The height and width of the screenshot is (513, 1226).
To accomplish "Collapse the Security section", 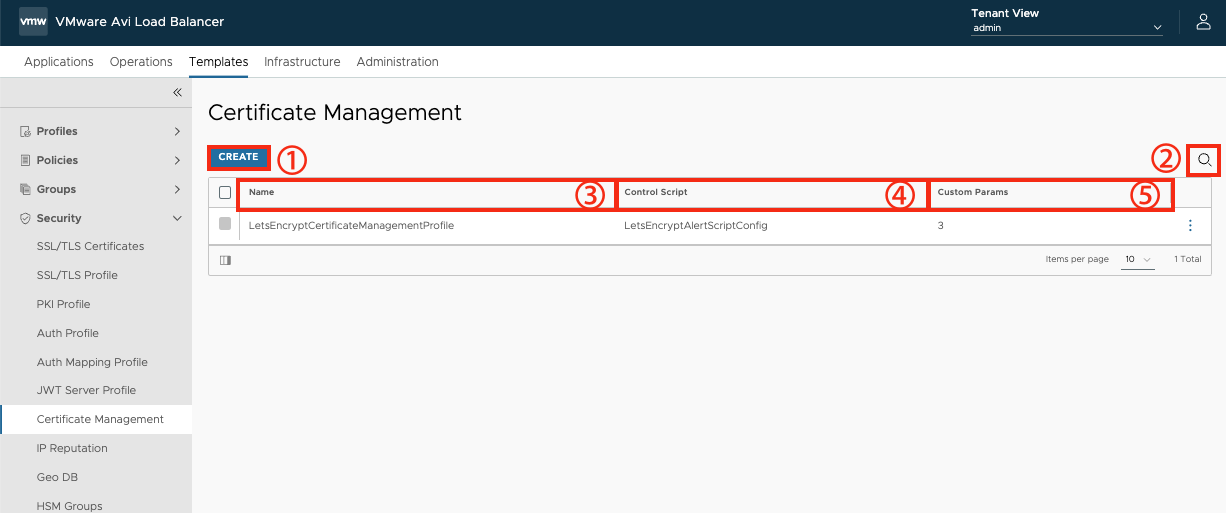I will pos(177,218).
